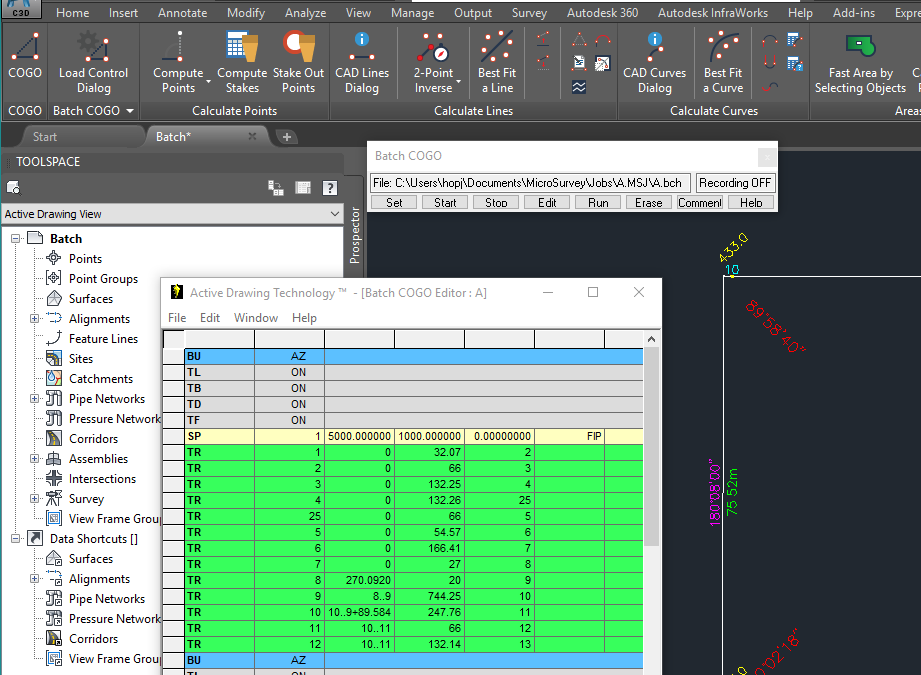
Task: Open the Load Control Dialog tool
Action: (x=93, y=62)
